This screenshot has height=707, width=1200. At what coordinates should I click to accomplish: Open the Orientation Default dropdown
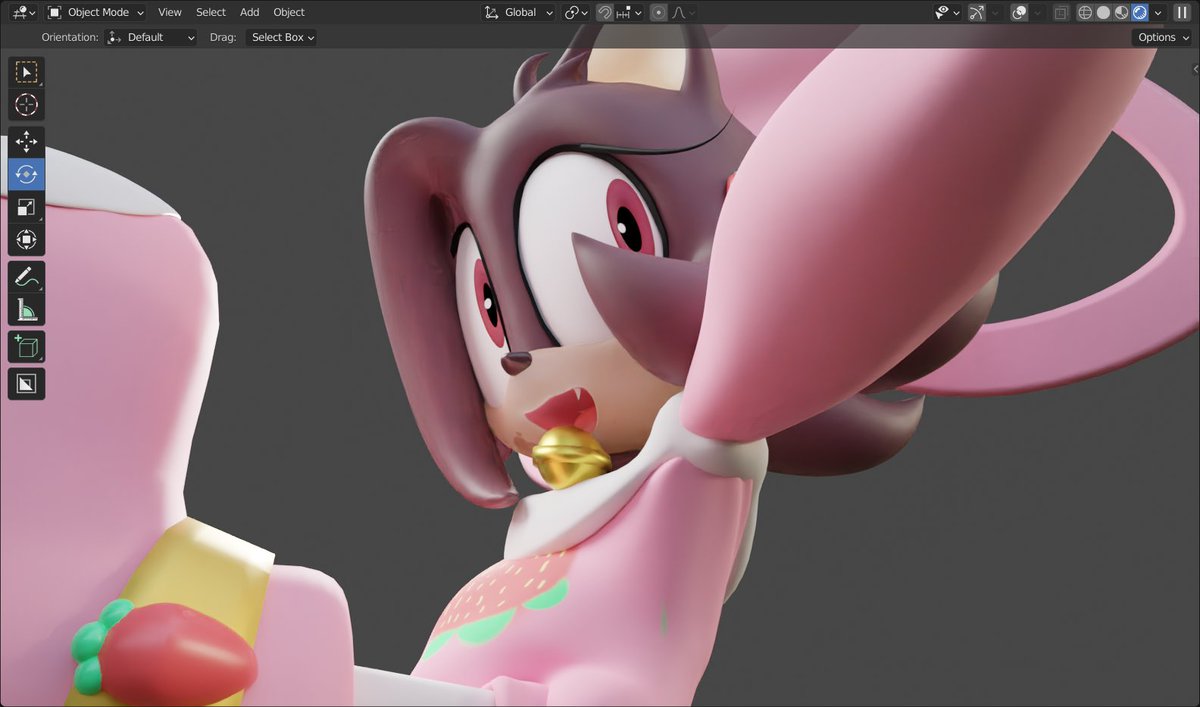tap(151, 37)
